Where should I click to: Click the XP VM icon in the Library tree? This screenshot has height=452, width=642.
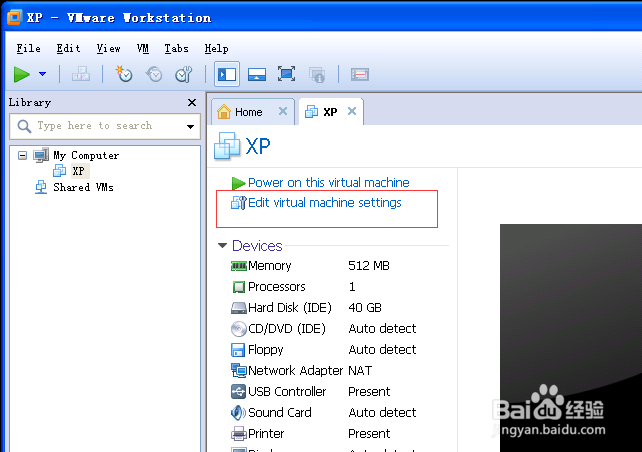(x=60, y=171)
